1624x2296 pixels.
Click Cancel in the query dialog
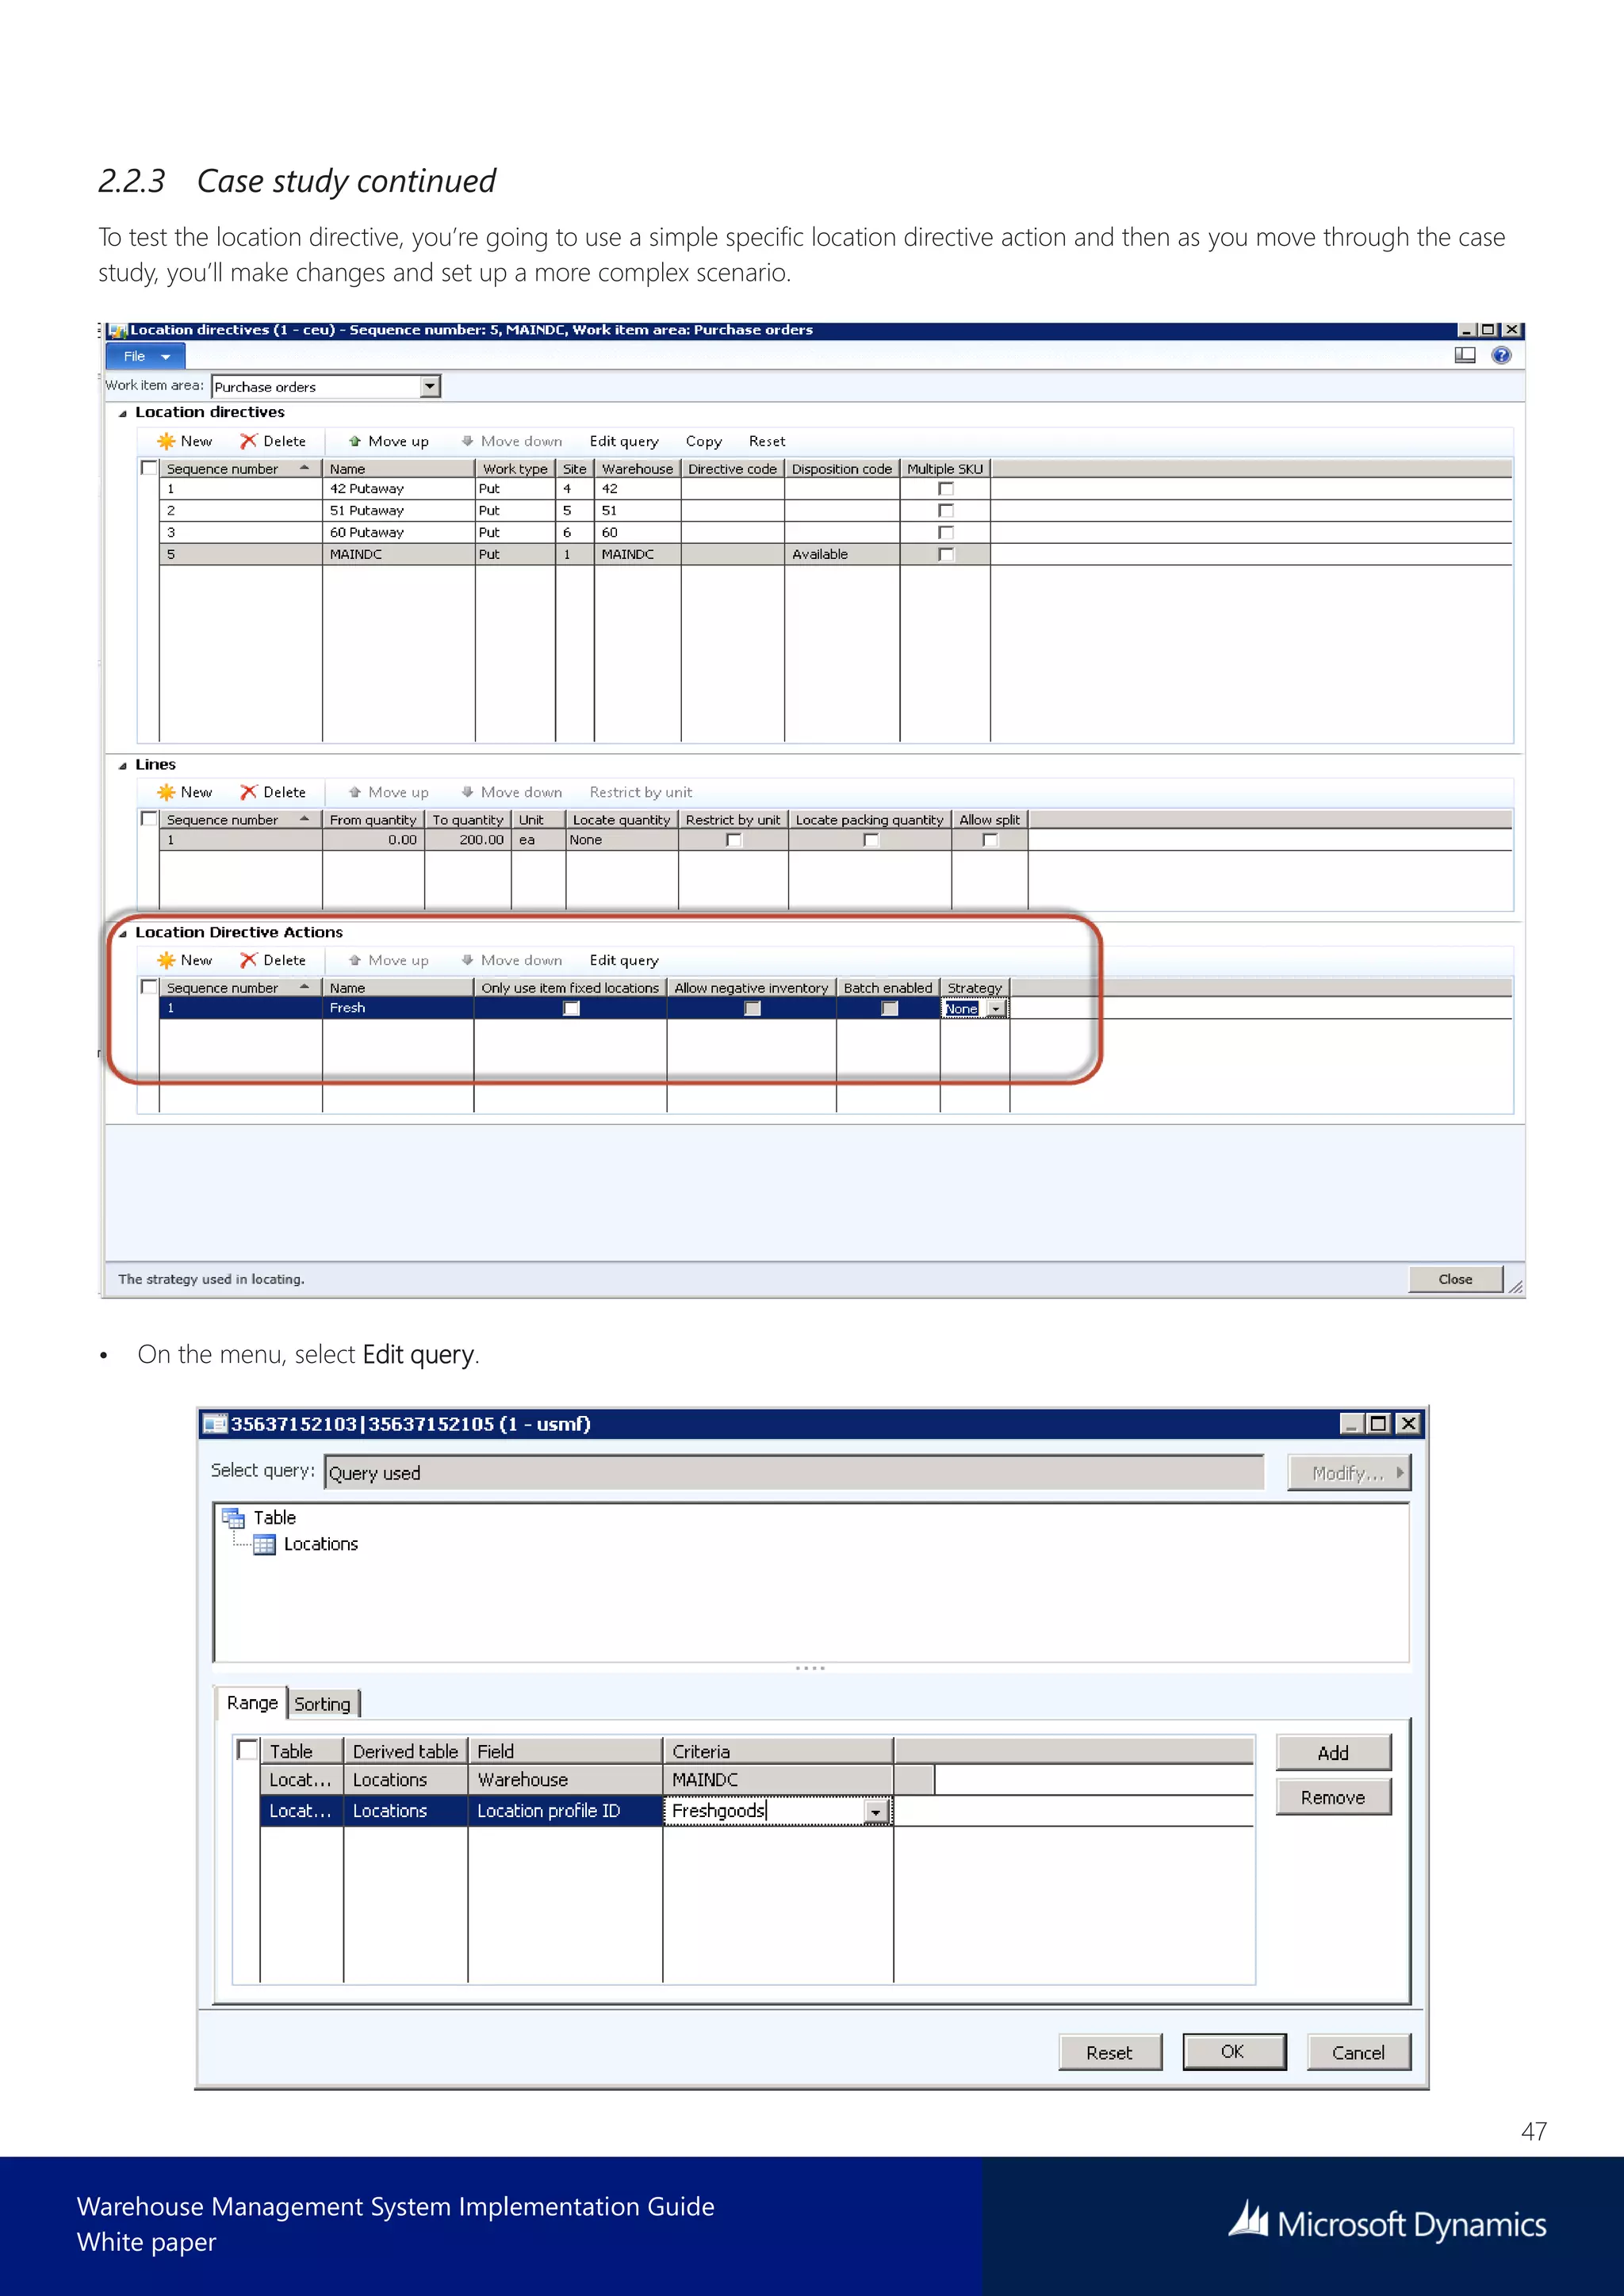tap(1358, 2052)
